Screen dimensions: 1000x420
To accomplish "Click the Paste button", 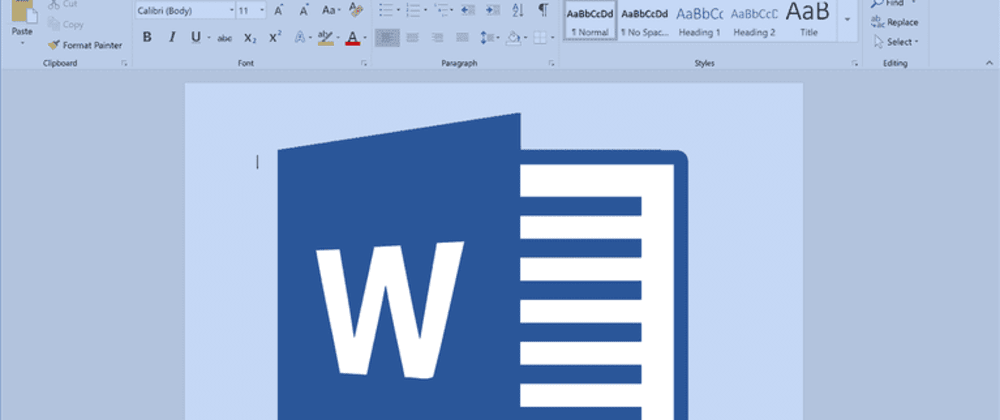I will (x=23, y=15).
